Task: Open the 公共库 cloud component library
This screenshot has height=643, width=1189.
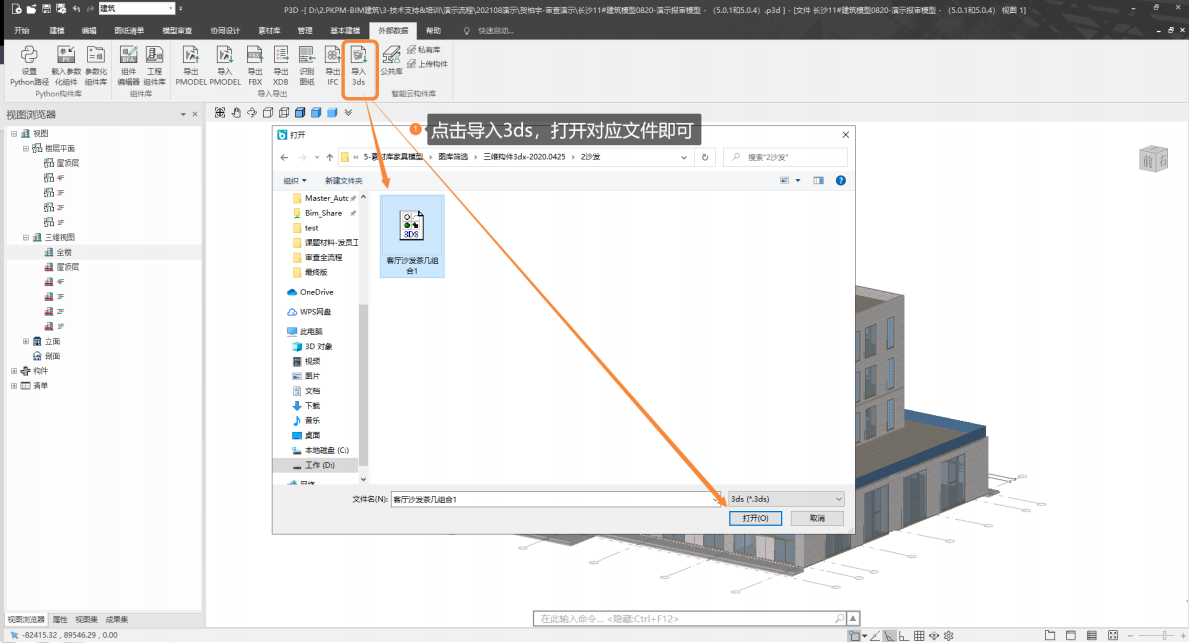Action: [x=391, y=61]
